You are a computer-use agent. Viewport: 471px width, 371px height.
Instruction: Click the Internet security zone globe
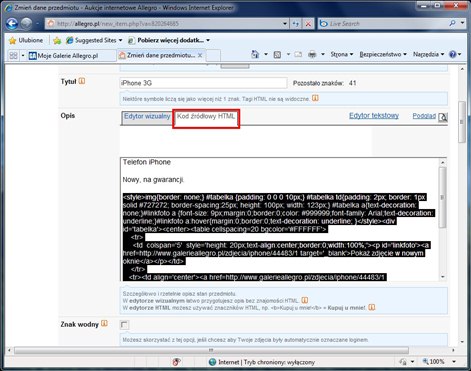tap(212, 362)
